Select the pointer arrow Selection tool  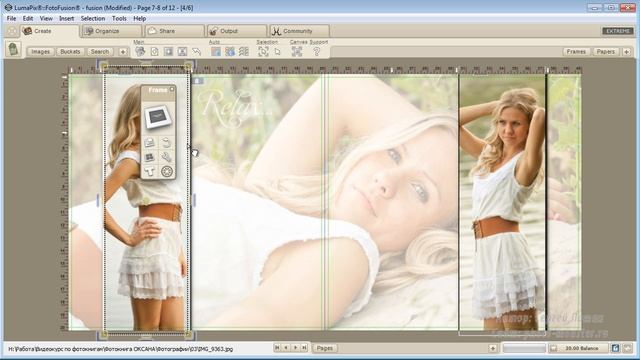[278, 51]
